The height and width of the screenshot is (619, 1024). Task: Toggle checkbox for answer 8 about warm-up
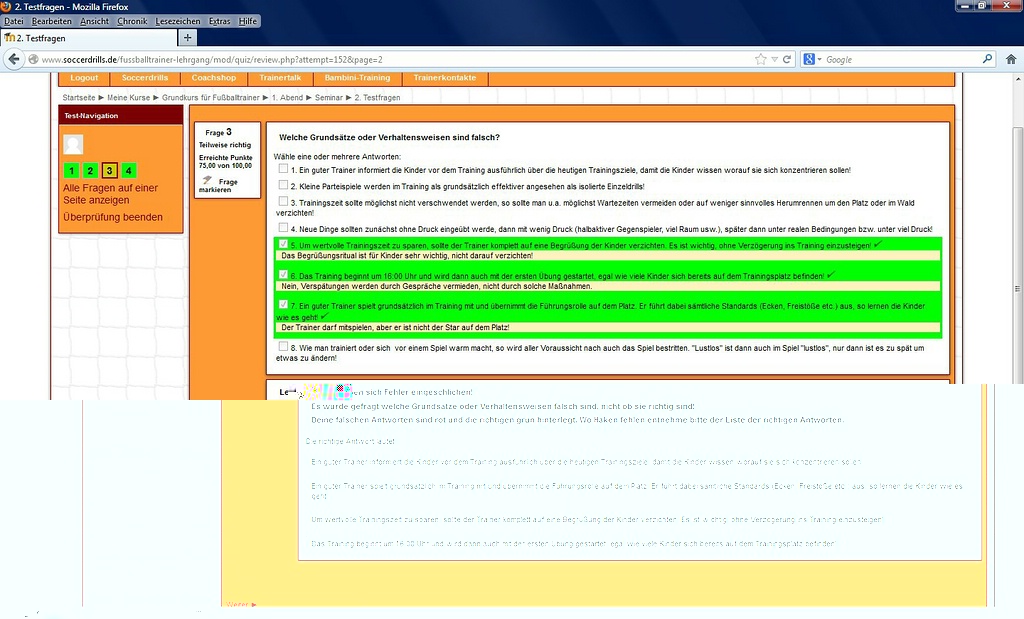284,346
